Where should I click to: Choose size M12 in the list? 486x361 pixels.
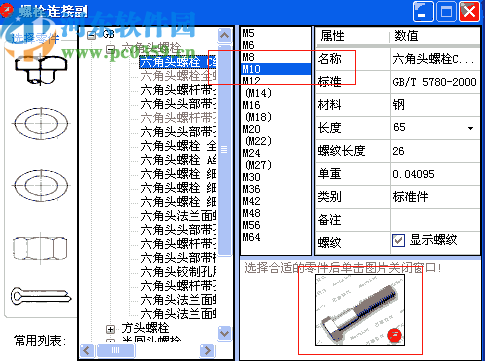tap(251, 81)
